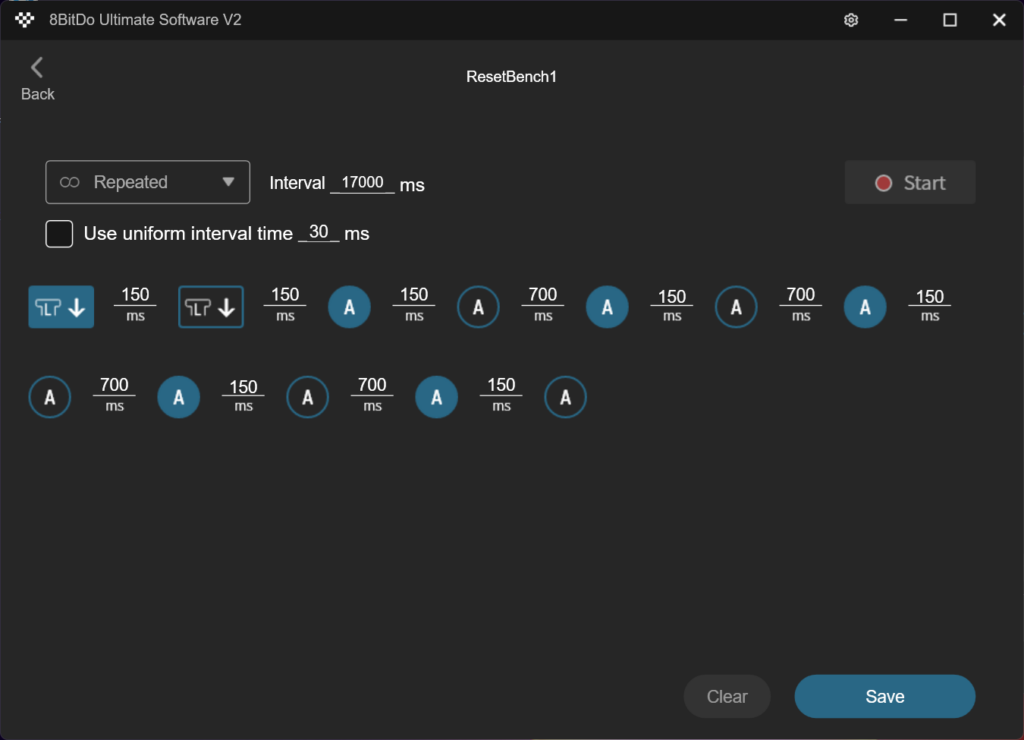Viewport: 1024px width, 740px height.
Task: Click the first filled D-pad down icon
Action: 61,307
